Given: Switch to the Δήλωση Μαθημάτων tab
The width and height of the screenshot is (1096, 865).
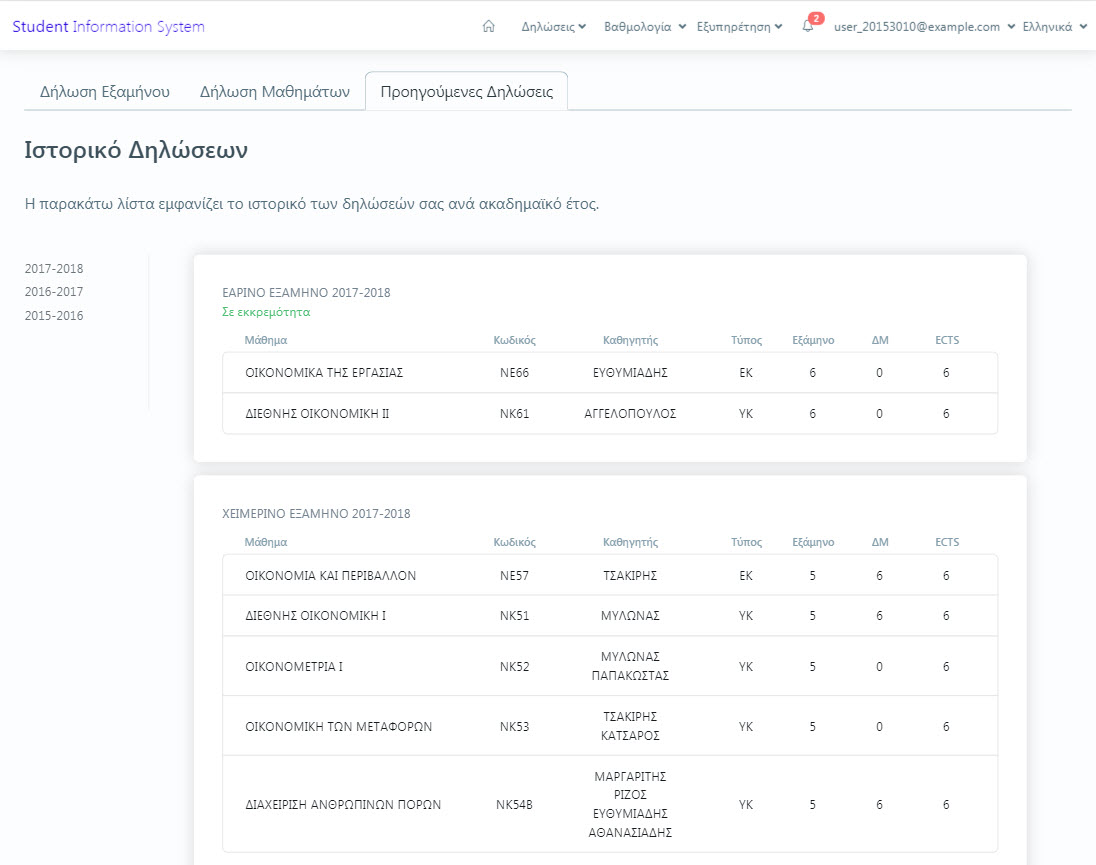Looking at the screenshot, I should tap(274, 91).
